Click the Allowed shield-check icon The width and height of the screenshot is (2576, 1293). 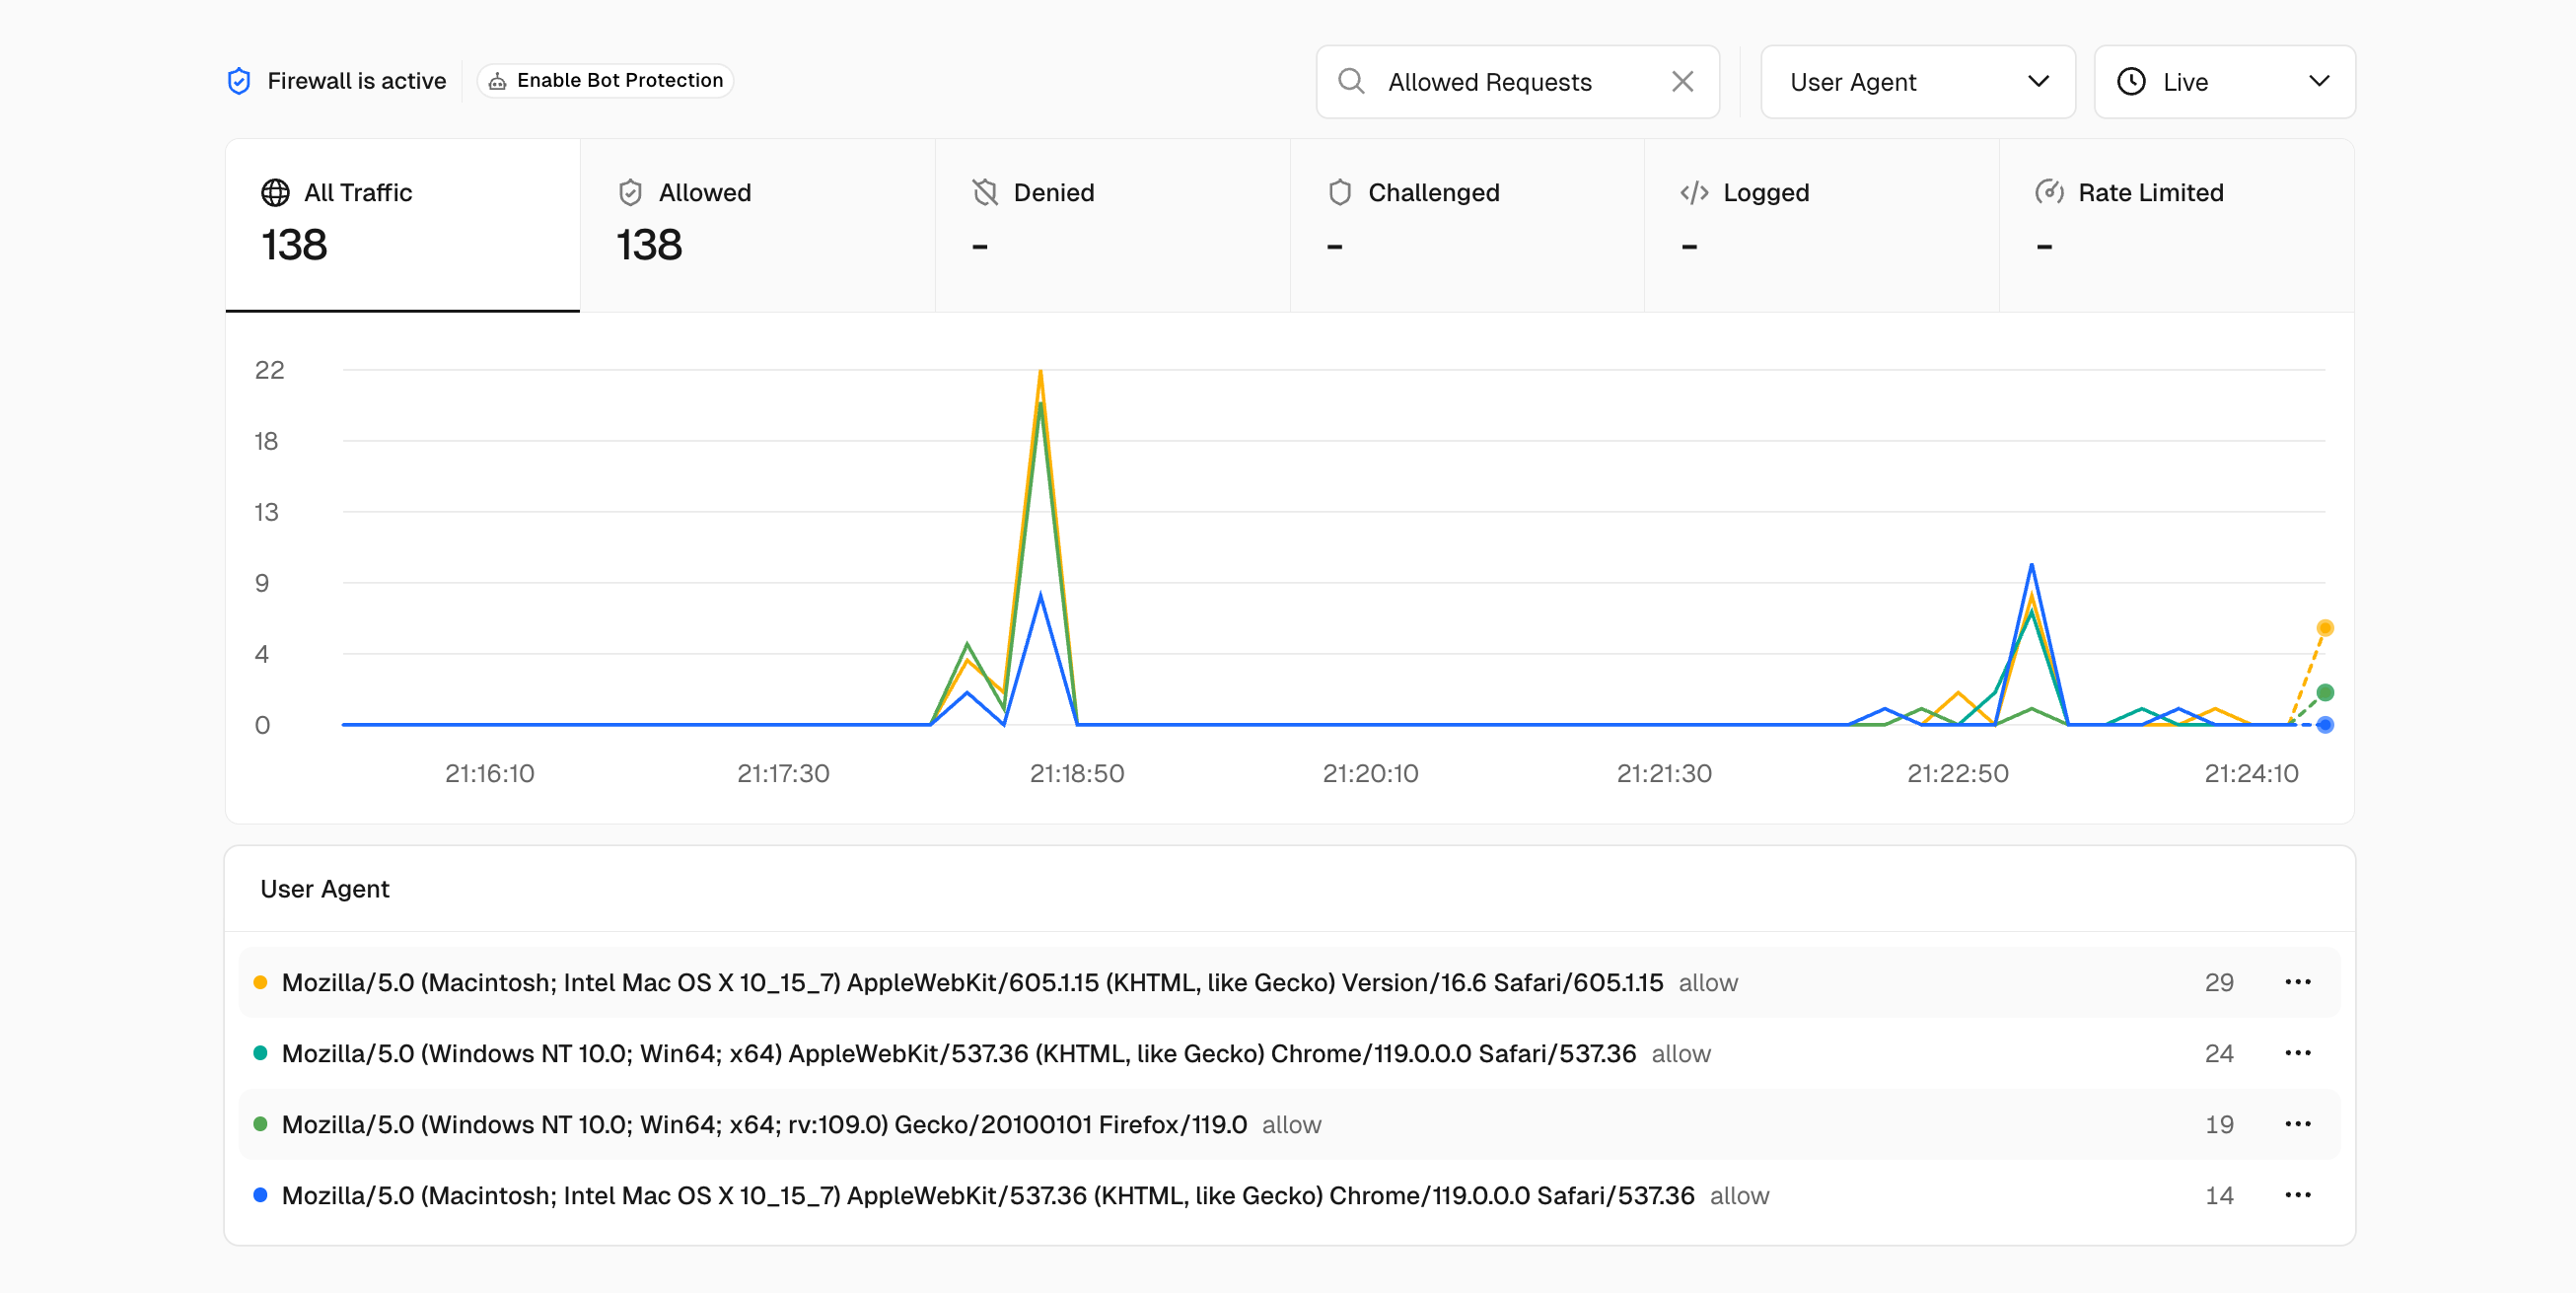(630, 192)
